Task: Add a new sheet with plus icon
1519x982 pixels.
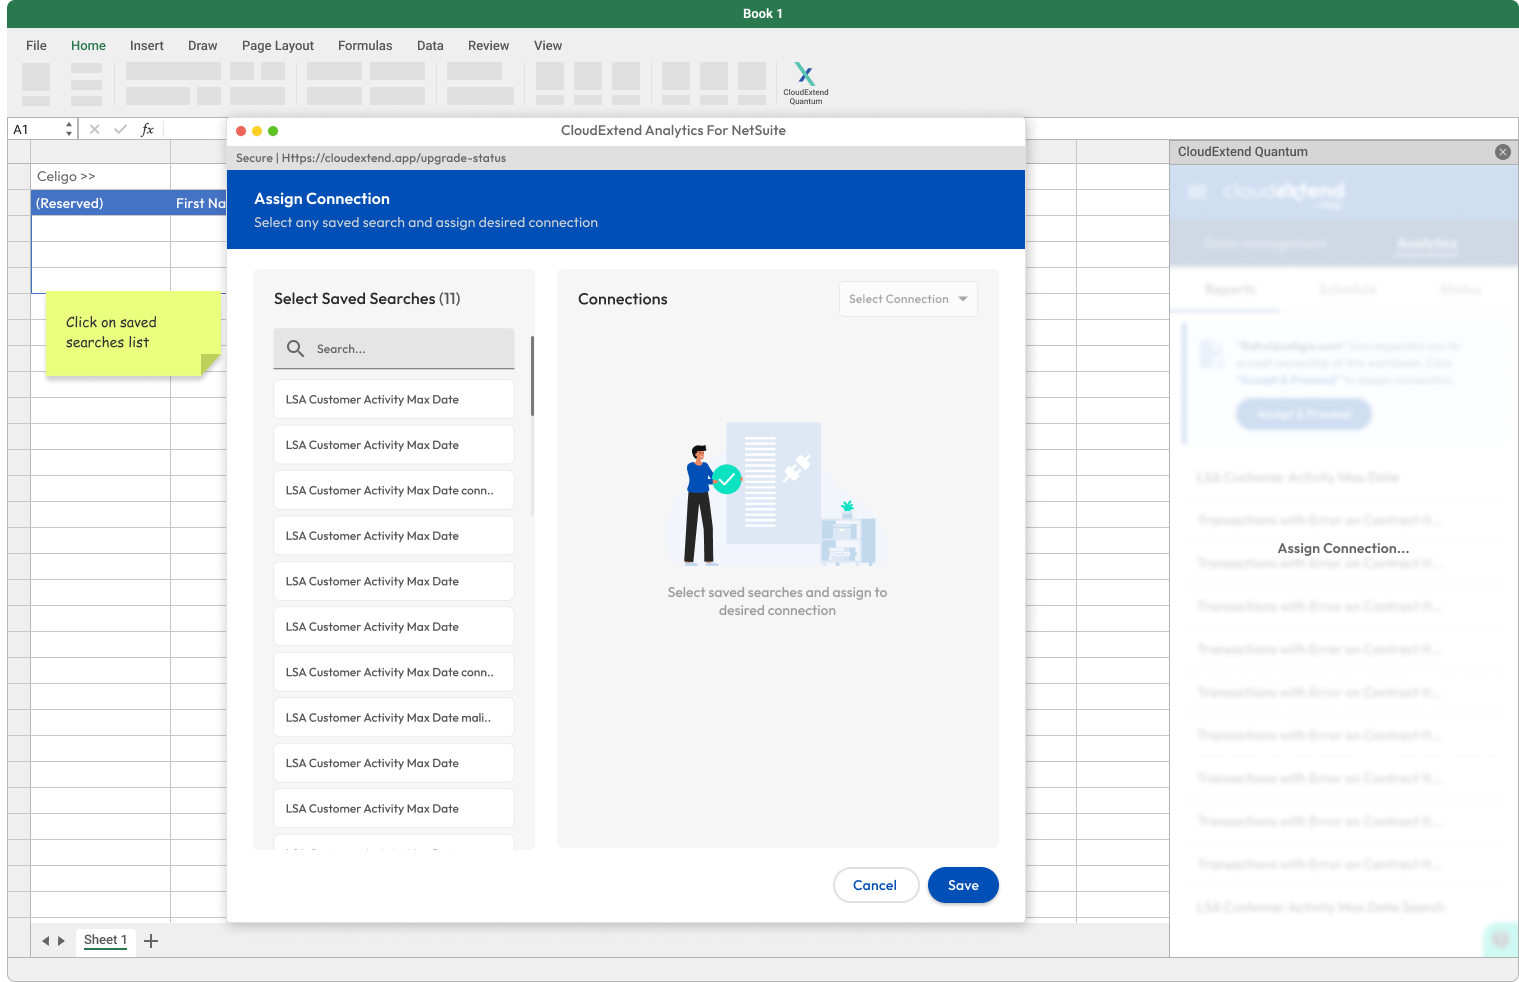Action: (151, 940)
